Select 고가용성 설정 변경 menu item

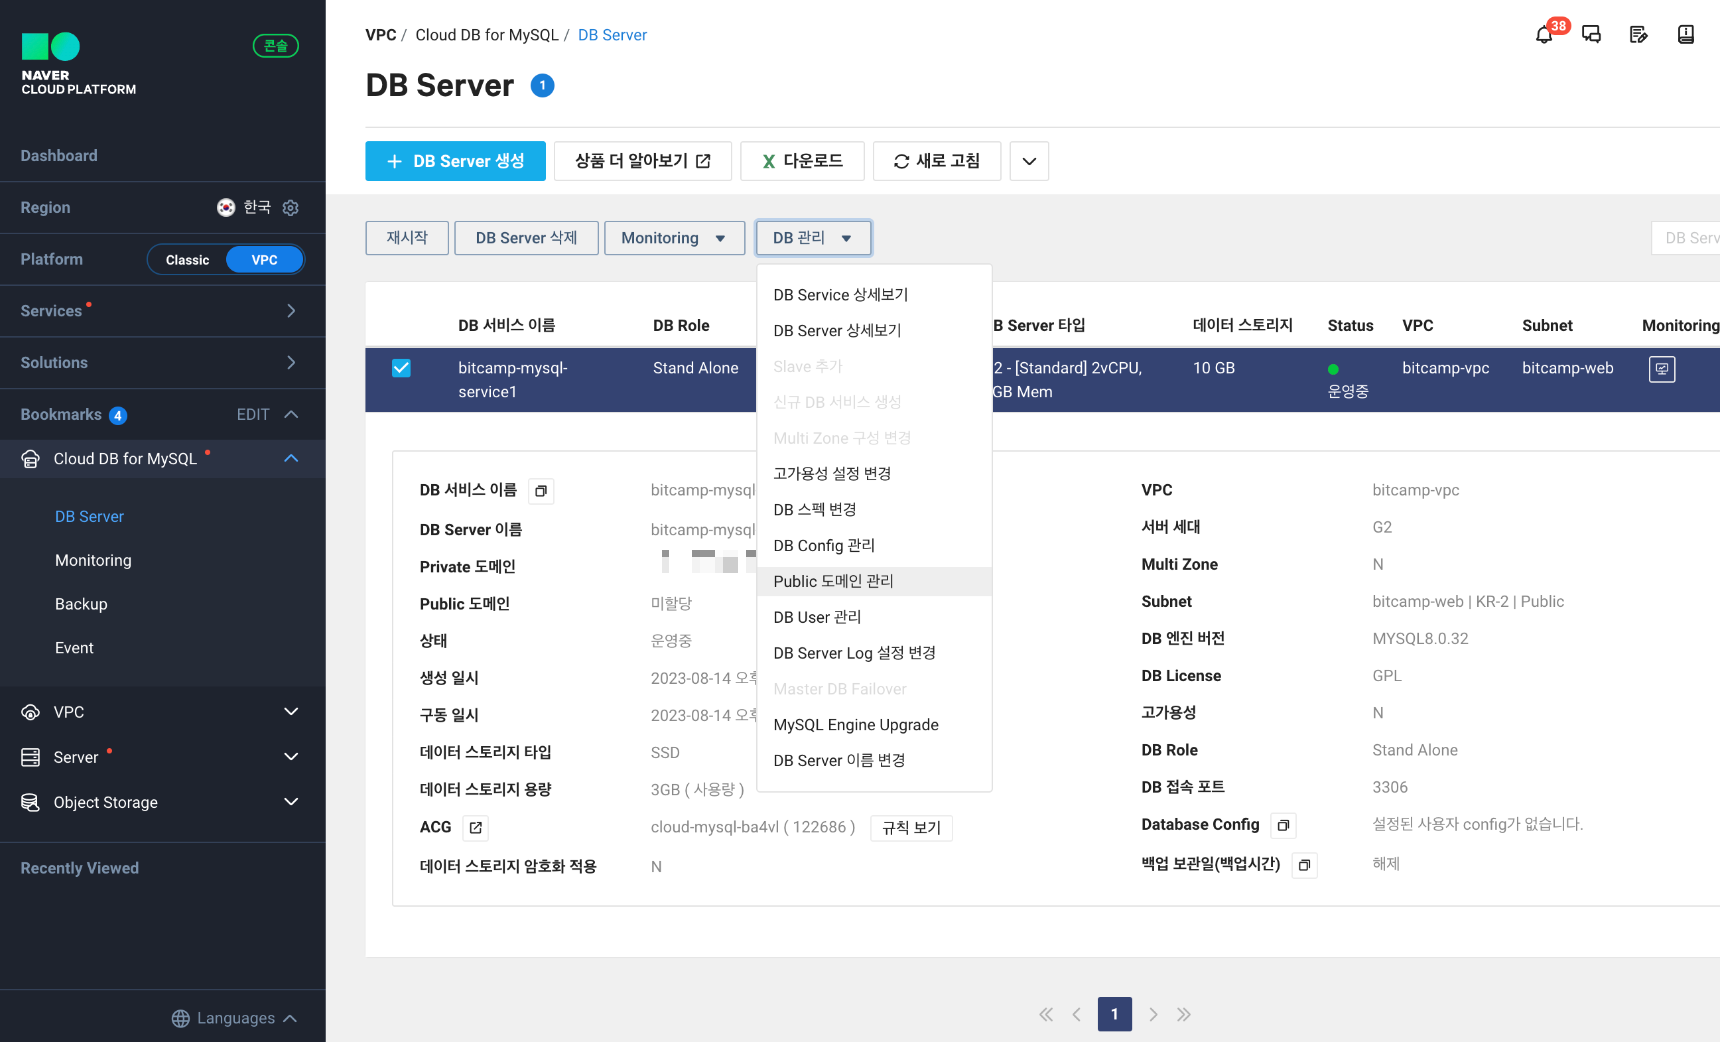point(875,474)
